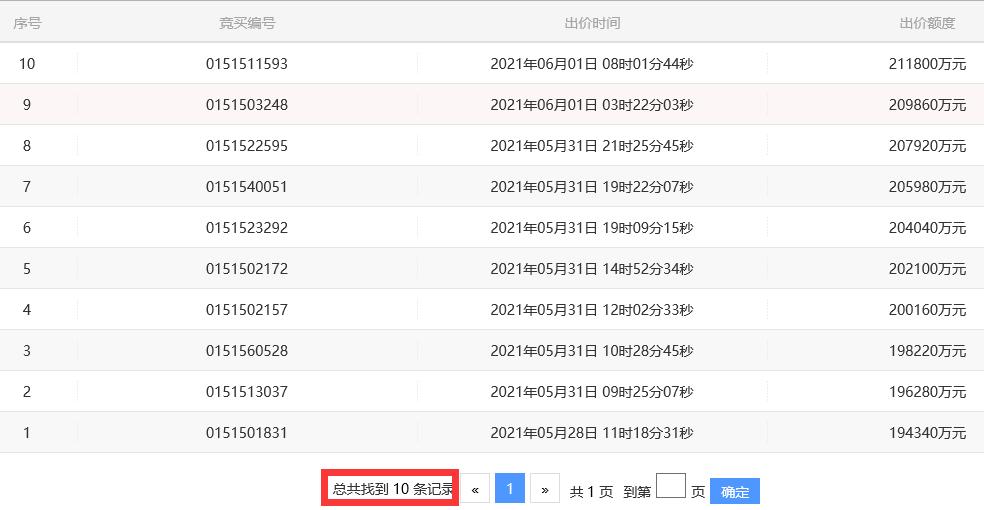Click serial number 10 cell
The width and height of the screenshot is (984, 510).
click(x=27, y=63)
